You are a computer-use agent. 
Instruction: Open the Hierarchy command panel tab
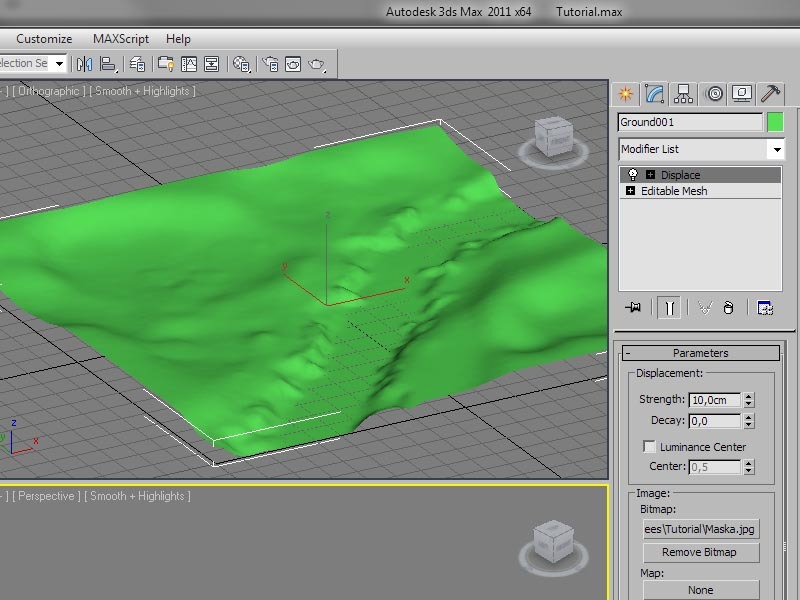(x=684, y=94)
